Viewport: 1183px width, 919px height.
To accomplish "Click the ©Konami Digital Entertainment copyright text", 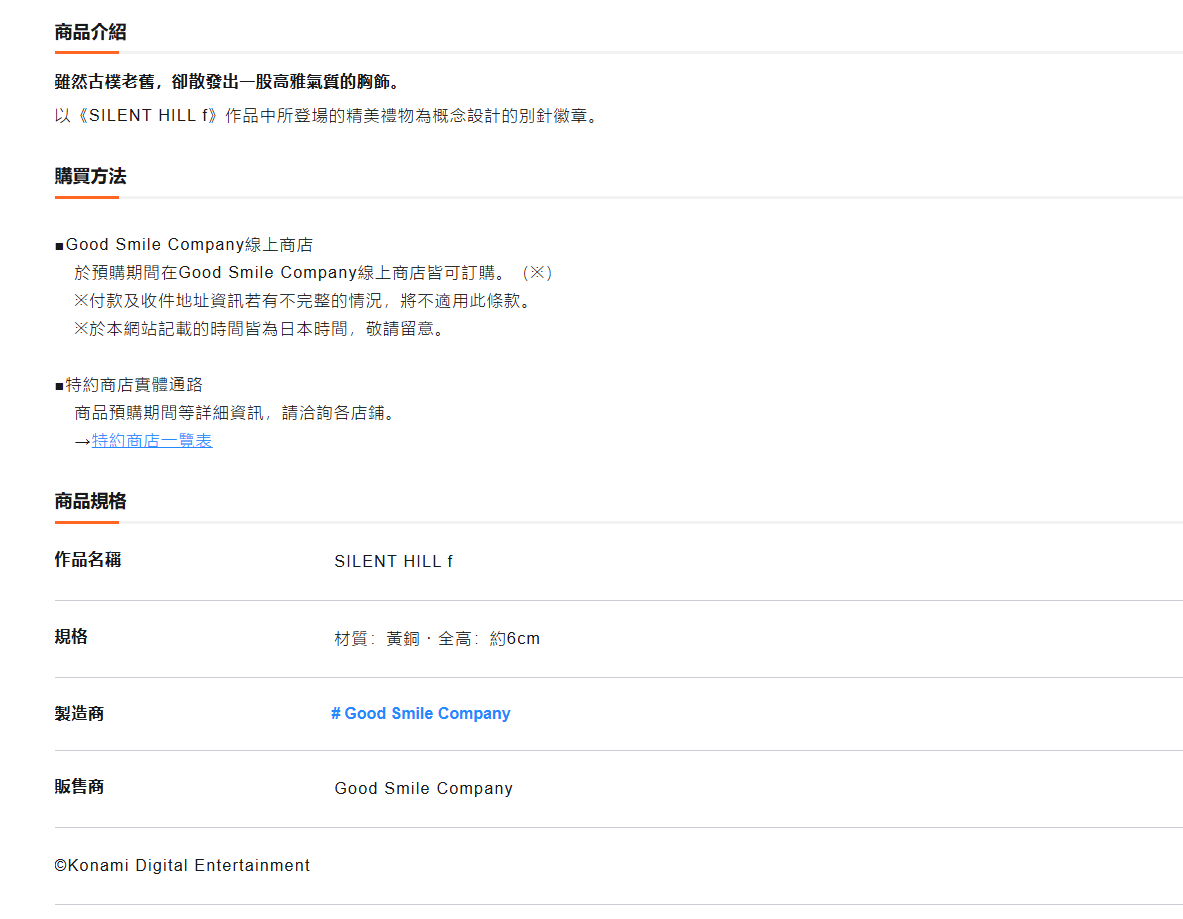I will 182,865.
